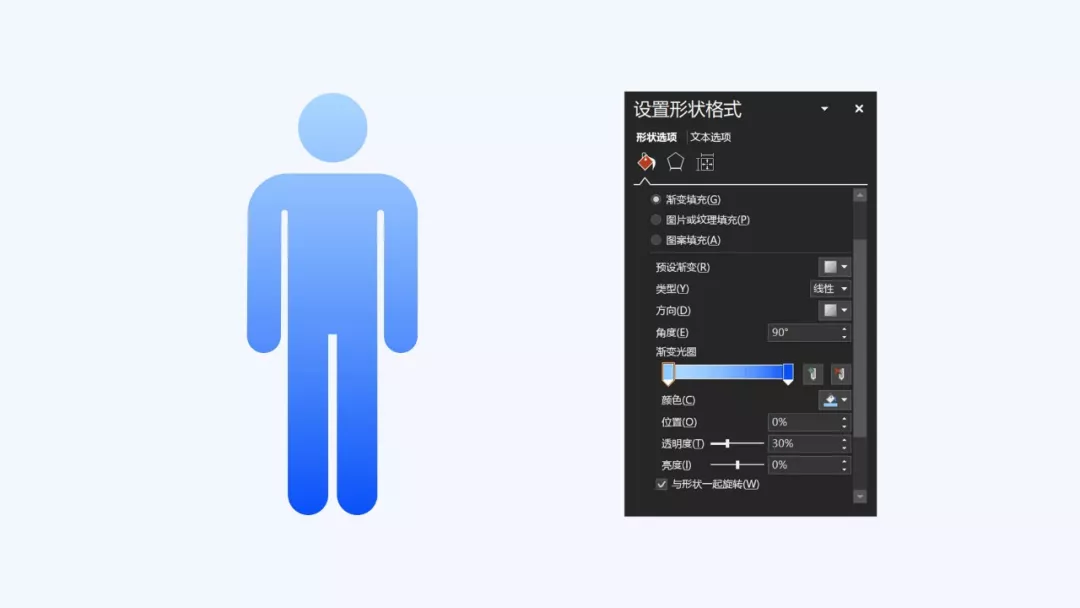Select 图案填充(A) radio button

coord(656,240)
